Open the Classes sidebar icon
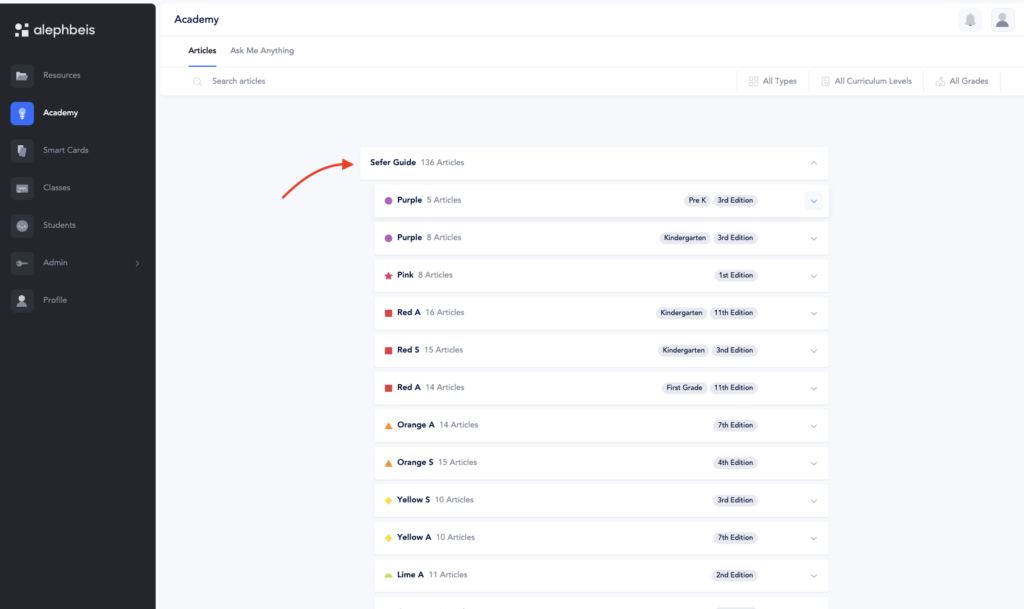Screen dimensions: 1024x609 (22, 188)
